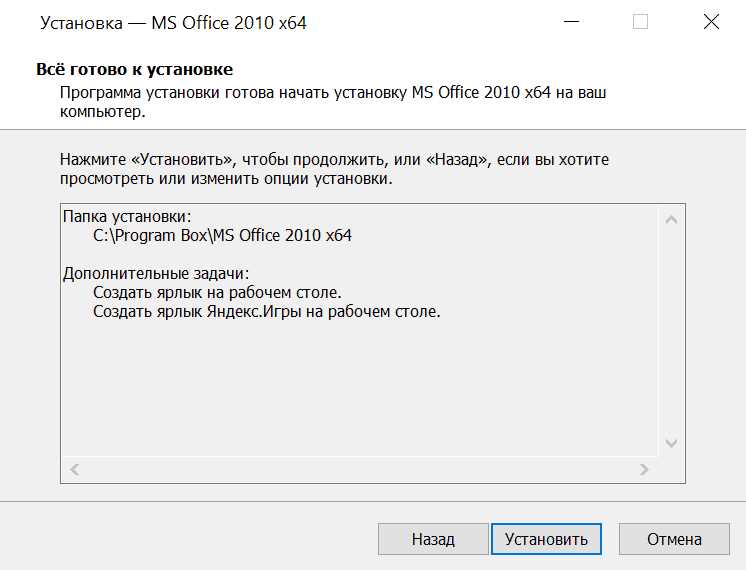Click the summary box scroll-left arrow
This screenshot has width=746, height=570.
point(75,469)
